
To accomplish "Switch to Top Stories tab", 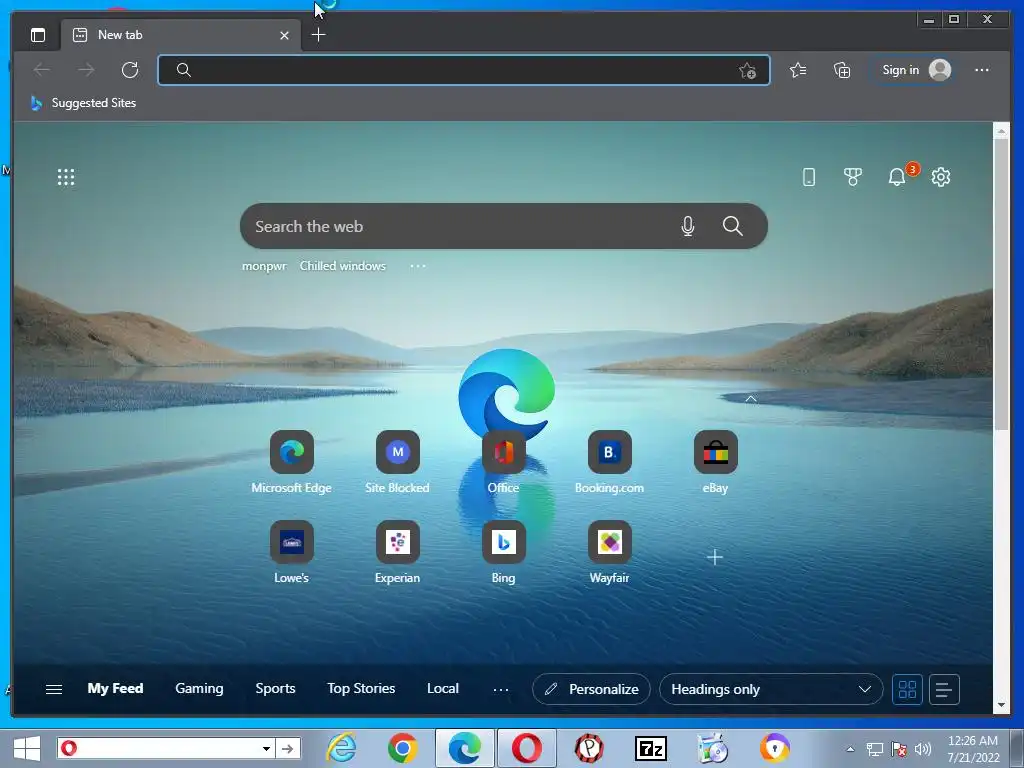I will click(361, 688).
